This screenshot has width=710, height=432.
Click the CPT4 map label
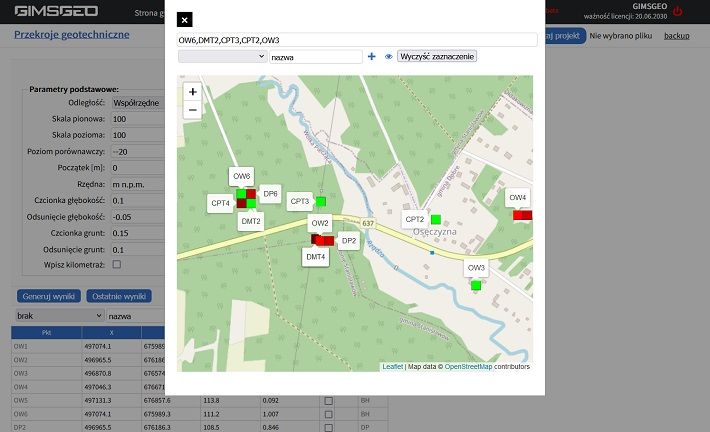[x=221, y=203]
